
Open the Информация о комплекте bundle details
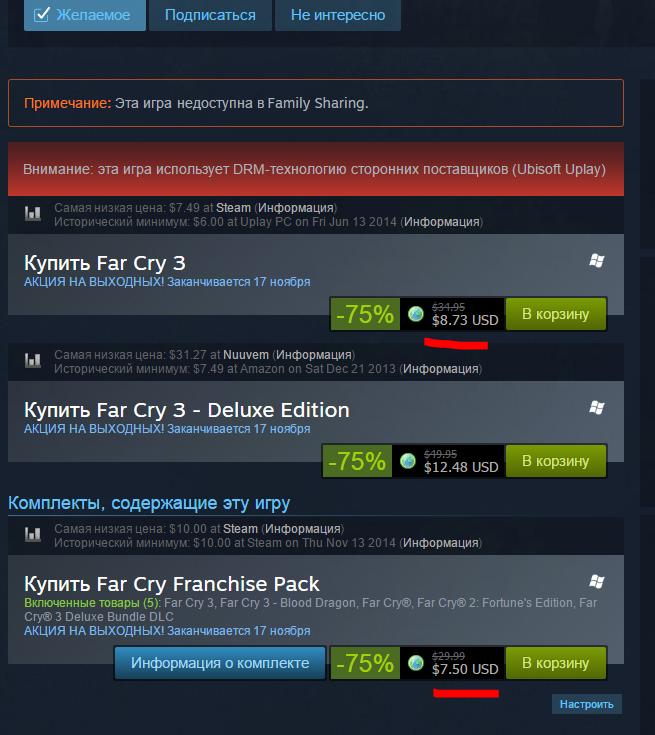tap(220, 663)
